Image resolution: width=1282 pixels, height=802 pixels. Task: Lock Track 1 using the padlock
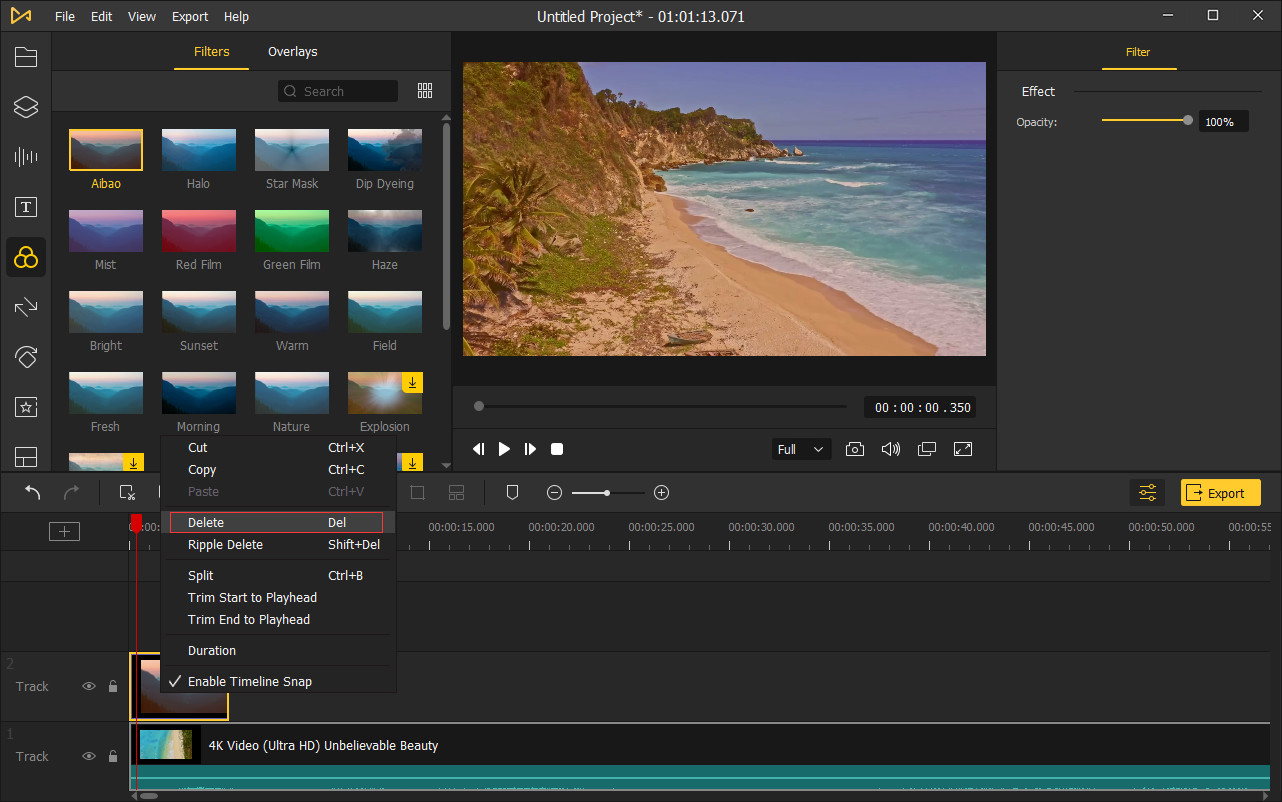[x=112, y=756]
